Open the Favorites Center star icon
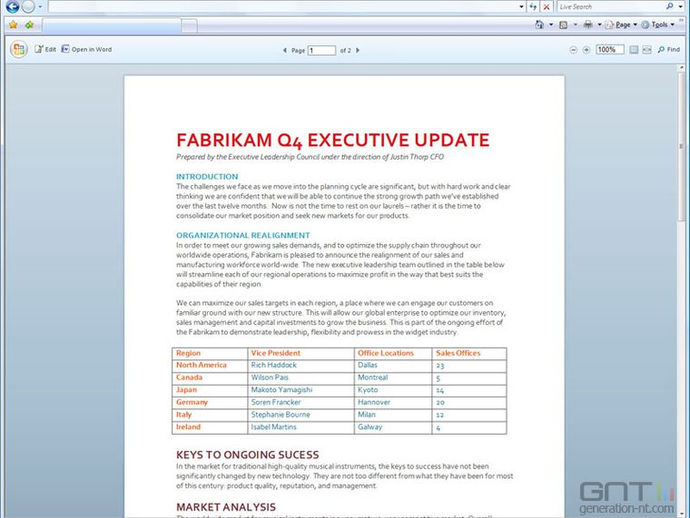 (13, 25)
